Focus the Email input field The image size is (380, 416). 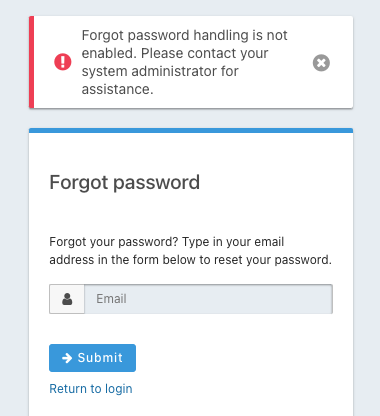coord(208,299)
